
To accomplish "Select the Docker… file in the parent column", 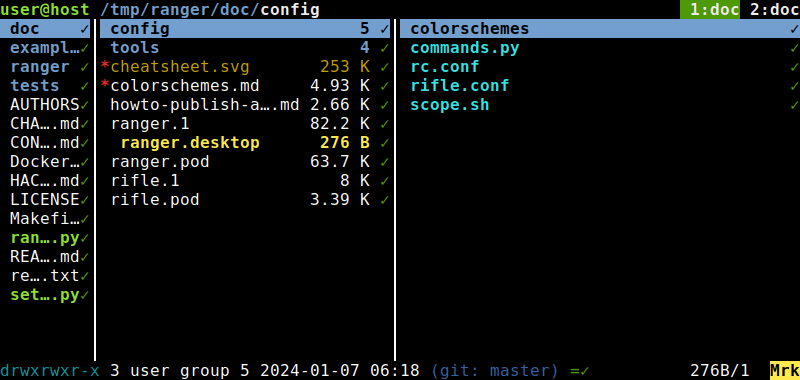I will [x=45, y=162].
